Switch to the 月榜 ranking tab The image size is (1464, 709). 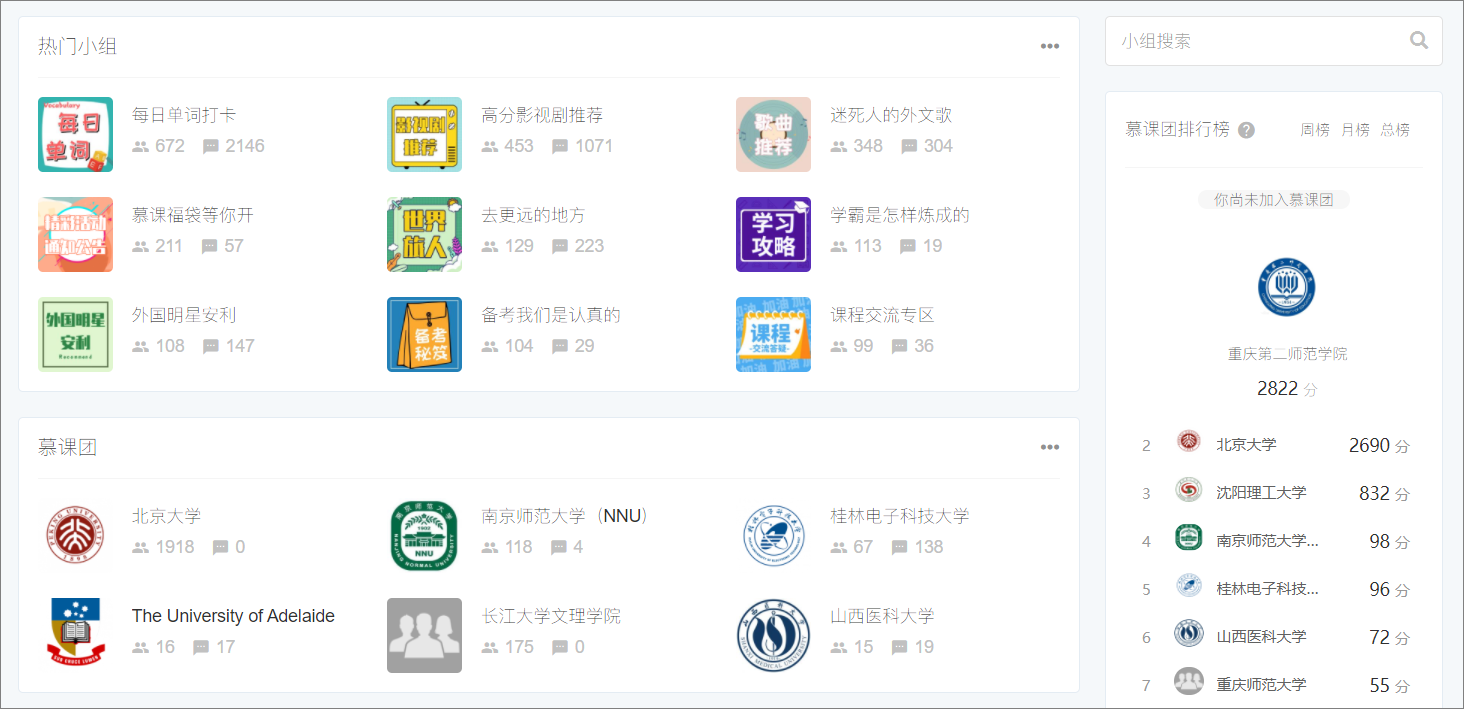coord(1355,129)
